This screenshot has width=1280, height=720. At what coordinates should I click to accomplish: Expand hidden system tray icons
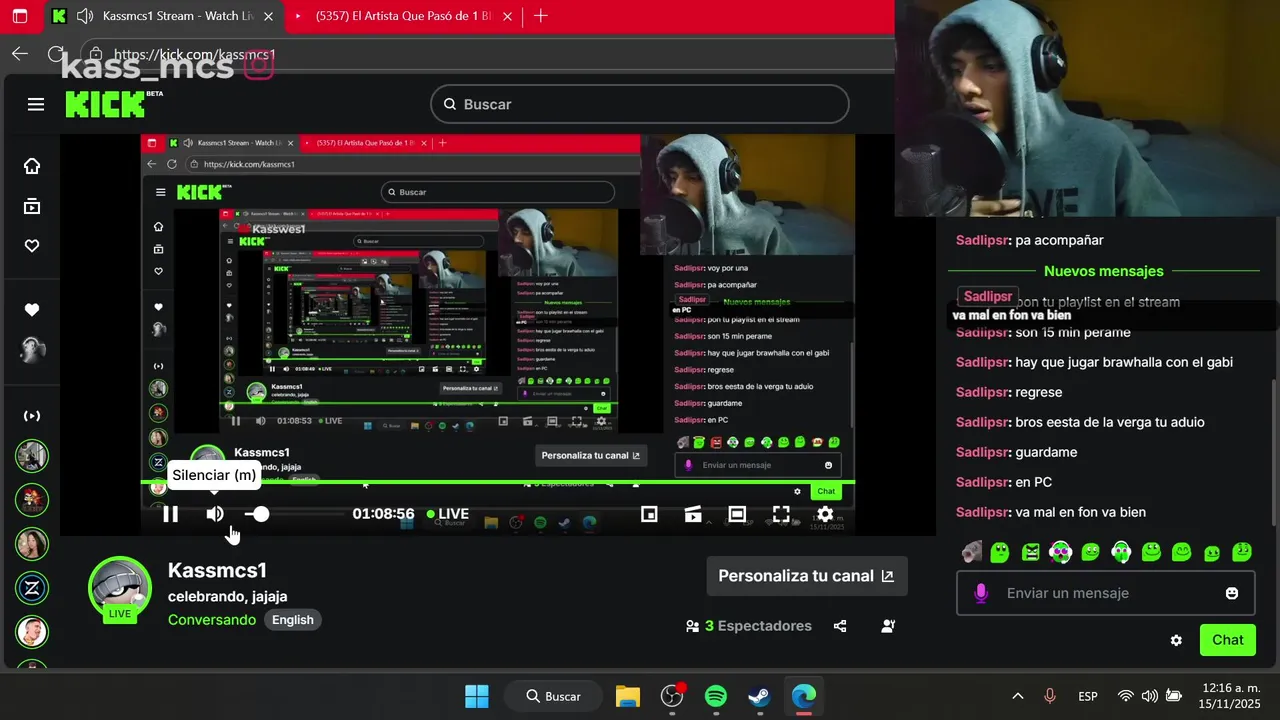point(1018,696)
